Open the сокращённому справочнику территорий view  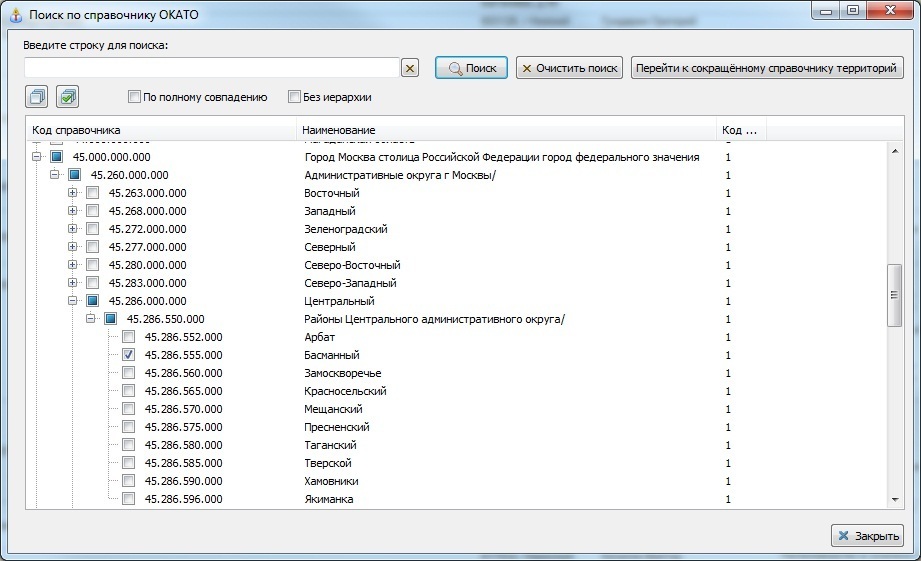[767, 68]
